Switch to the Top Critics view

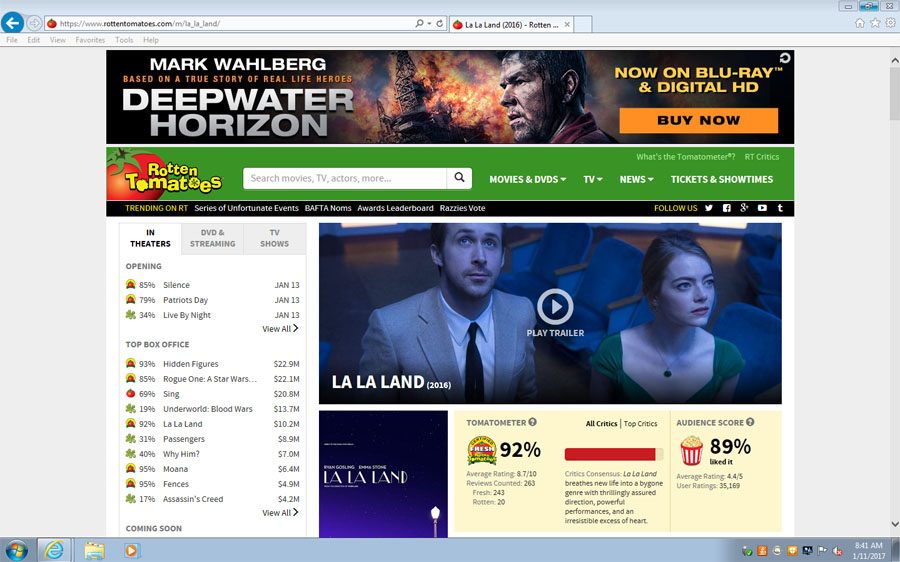tap(641, 424)
